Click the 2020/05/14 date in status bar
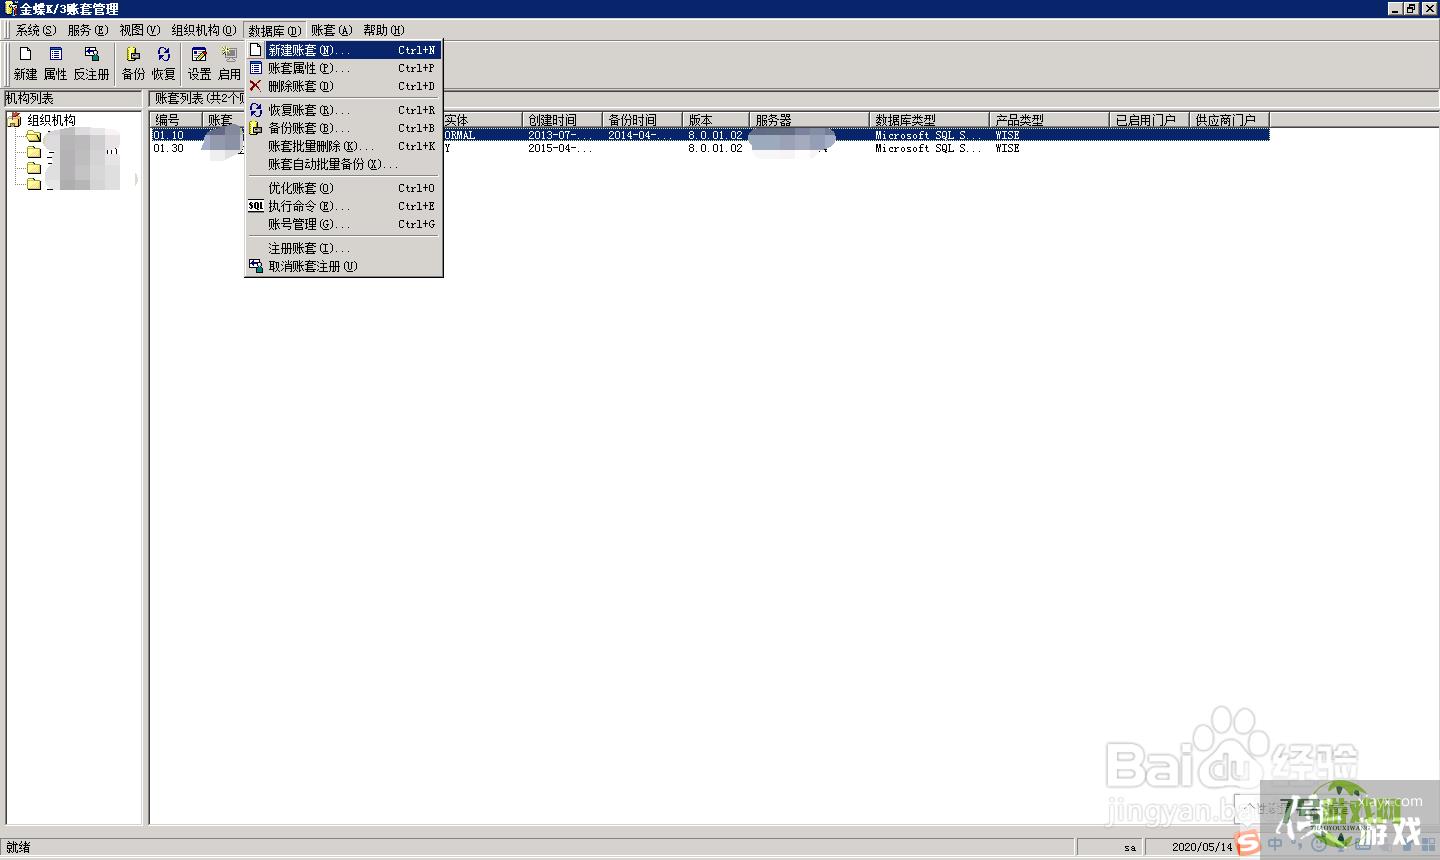This screenshot has width=1440, height=860. point(1202,847)
